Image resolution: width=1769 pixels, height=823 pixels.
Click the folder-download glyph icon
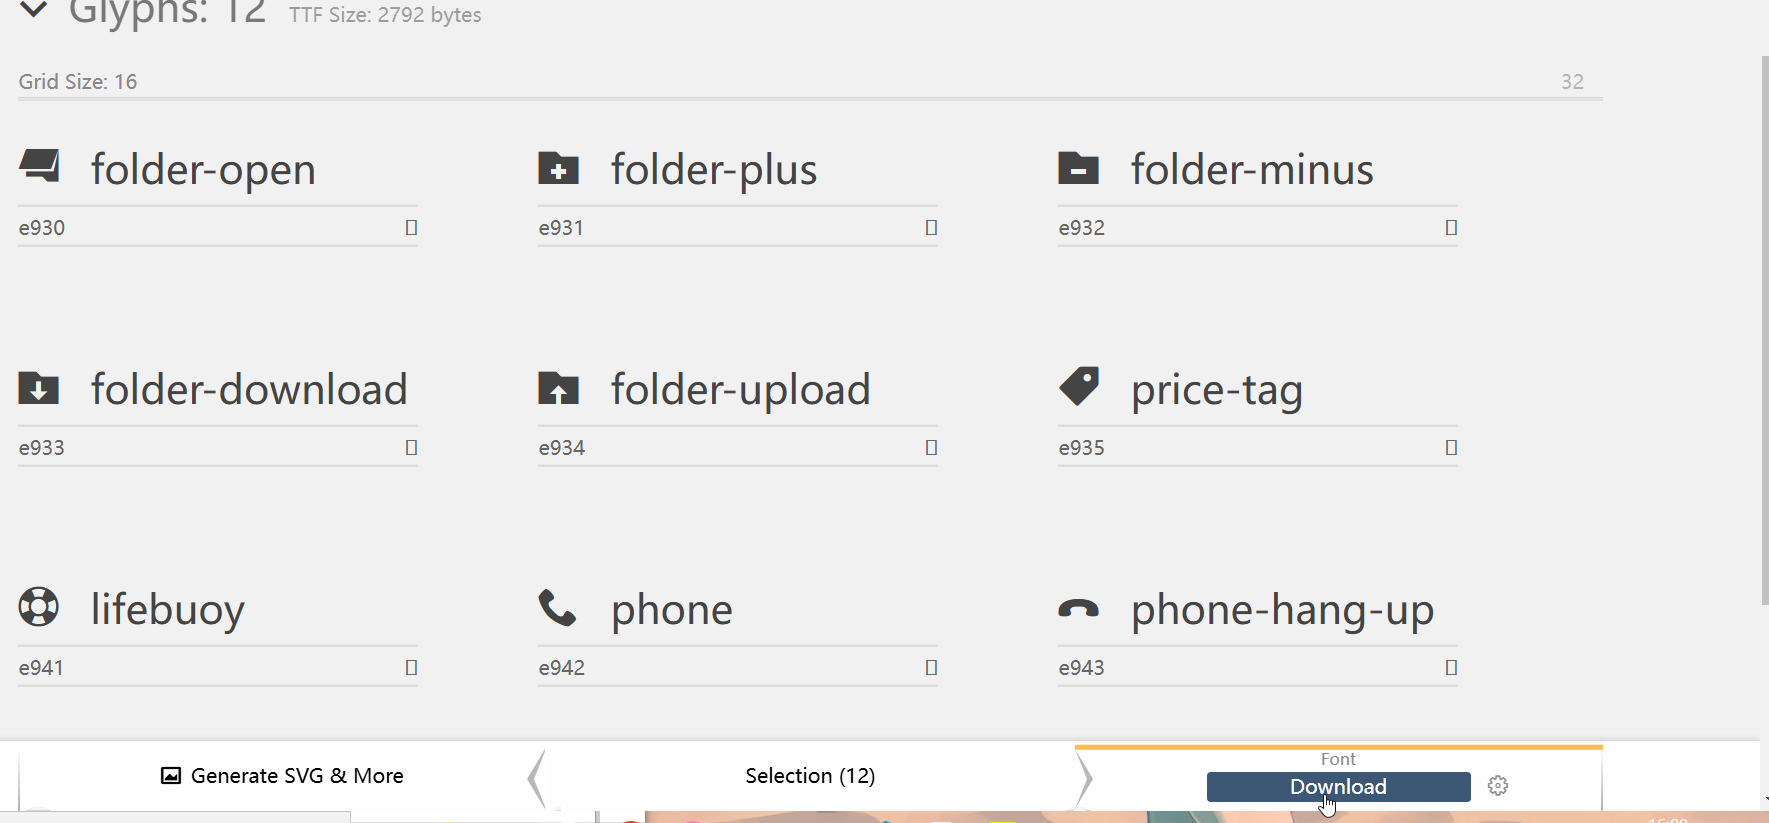(x=38, y=388)
